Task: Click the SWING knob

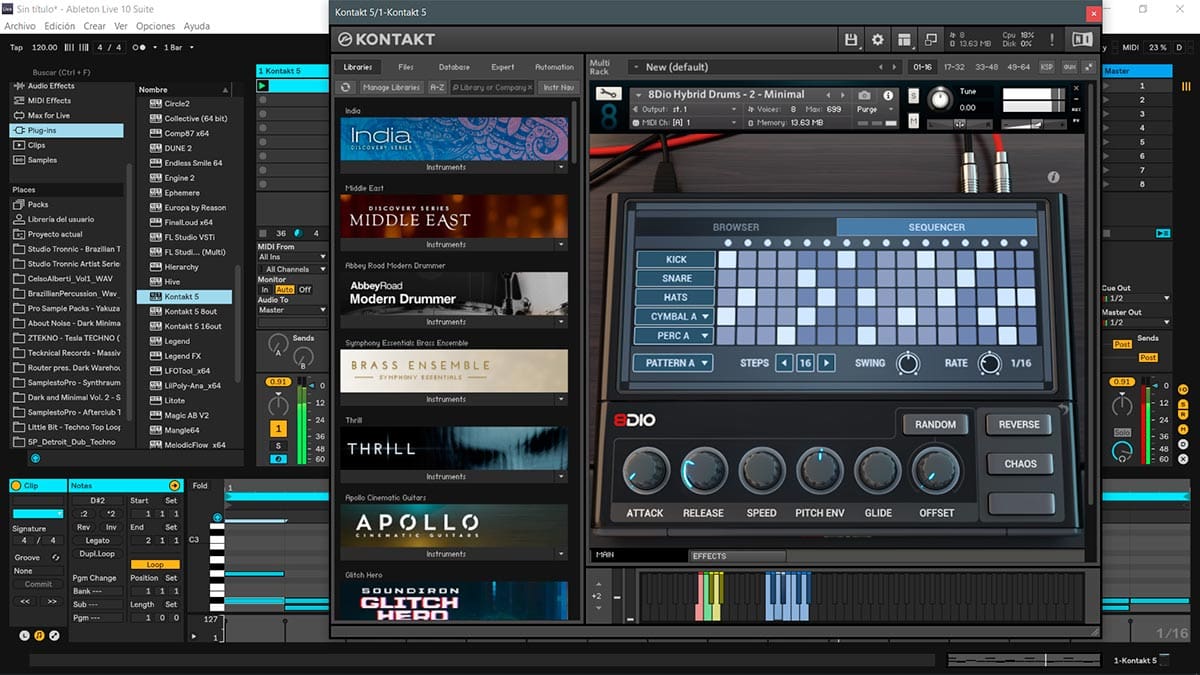Action: [908, 363]
